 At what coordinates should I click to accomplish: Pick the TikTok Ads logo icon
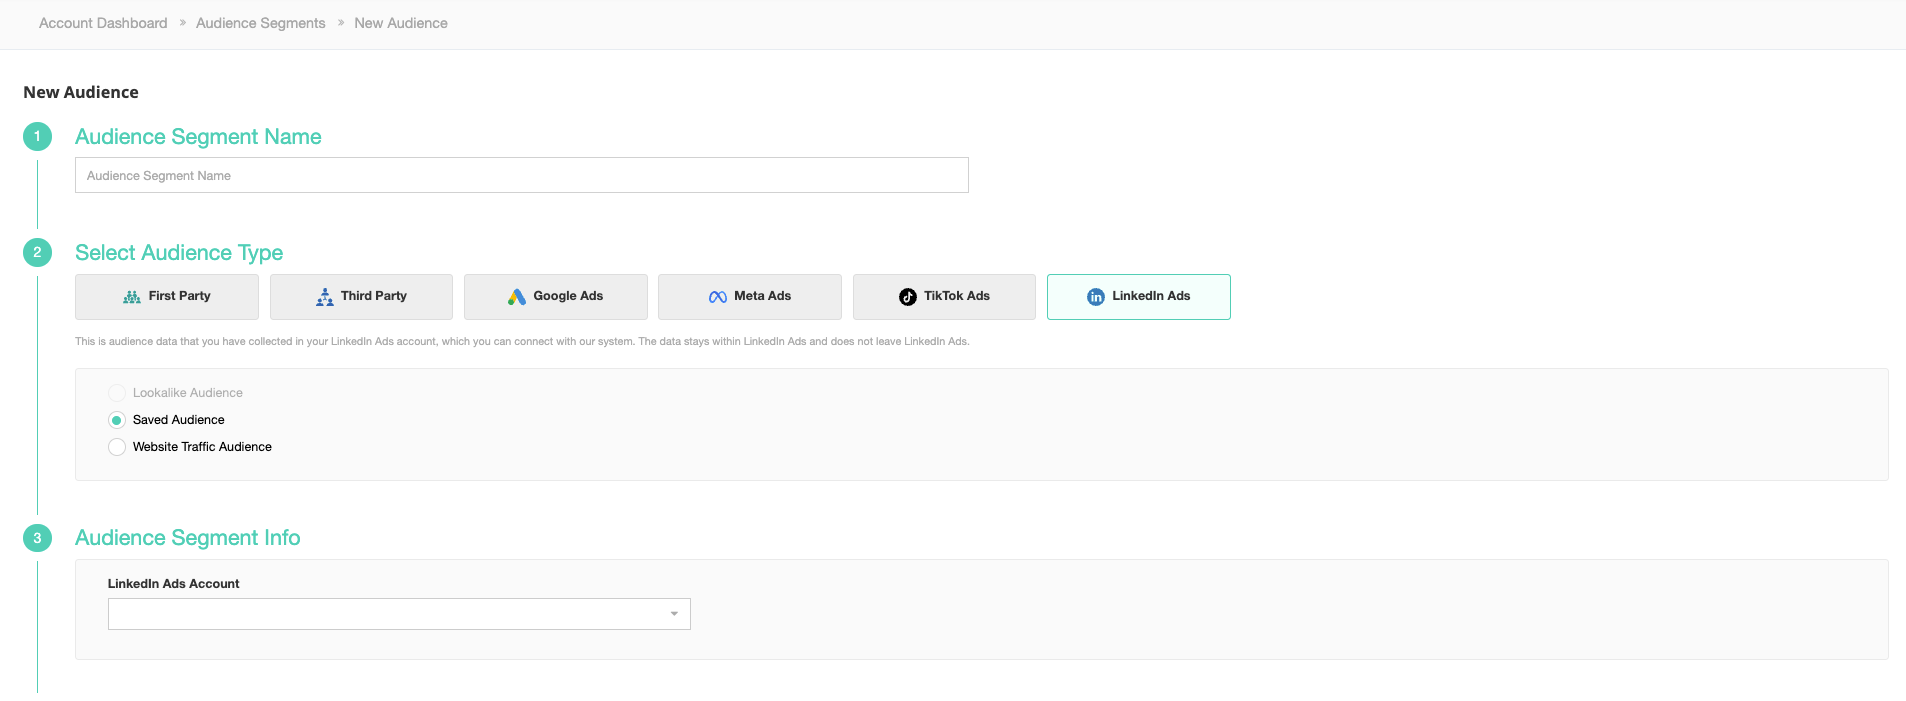point(907,297)
